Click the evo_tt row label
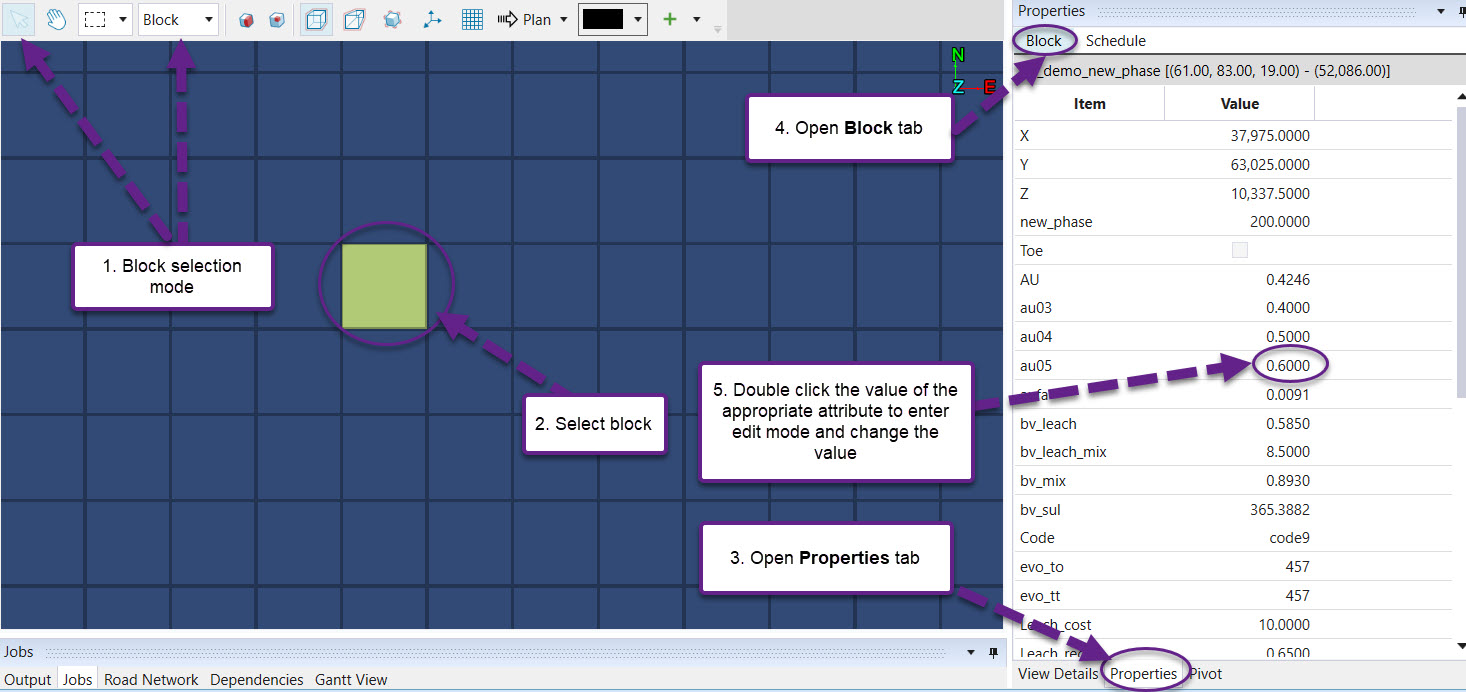The width and height of the screenshot is (1466, 692). [1041, 596]
